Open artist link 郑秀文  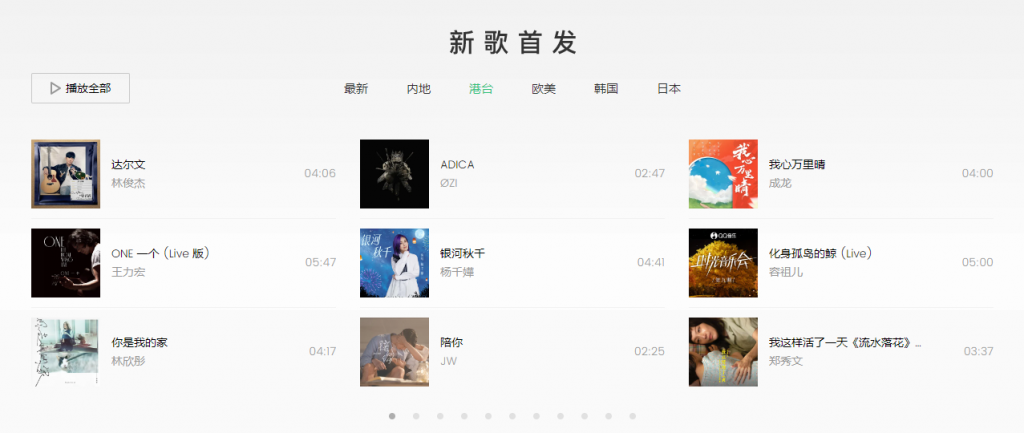(786, 361)
